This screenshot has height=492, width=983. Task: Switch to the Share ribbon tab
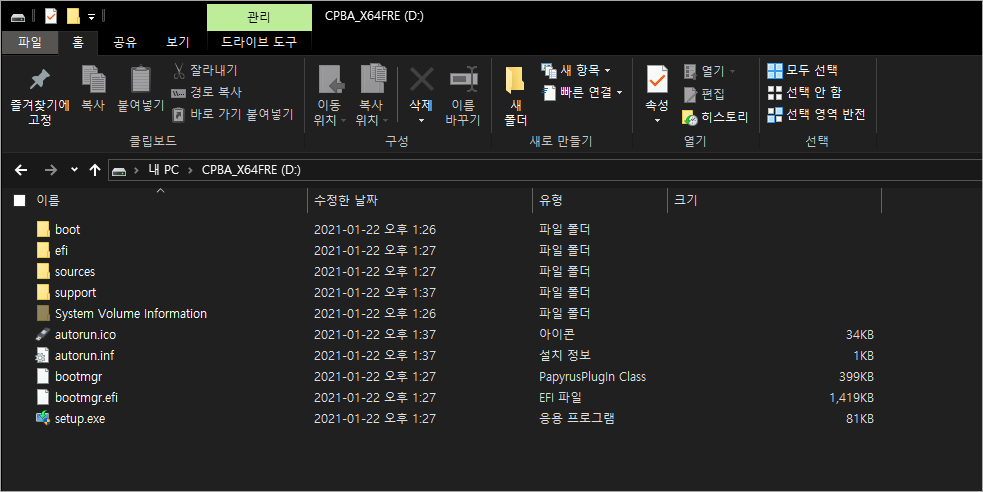pyautogui.click(x=125, y=43)
